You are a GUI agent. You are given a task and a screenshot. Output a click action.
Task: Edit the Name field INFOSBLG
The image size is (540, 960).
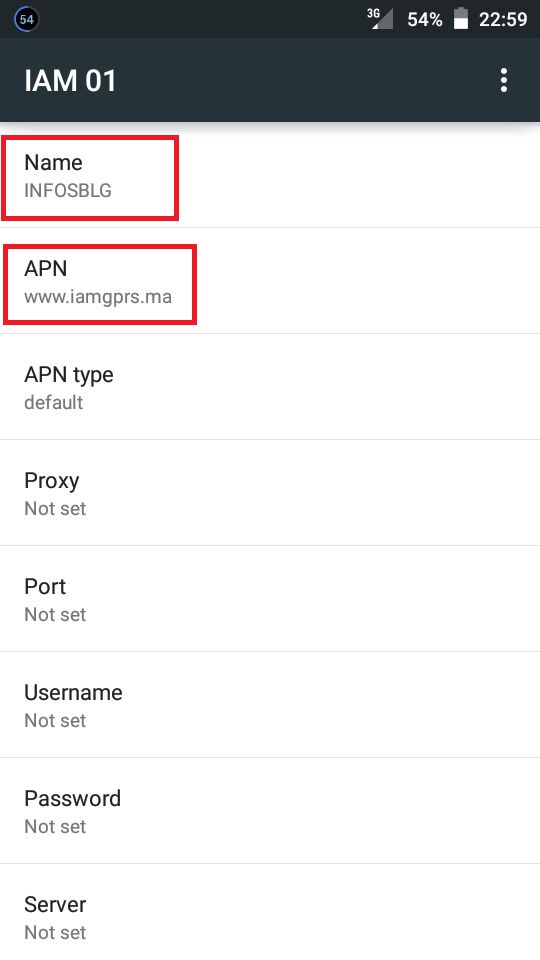click(x=270, y=175)
